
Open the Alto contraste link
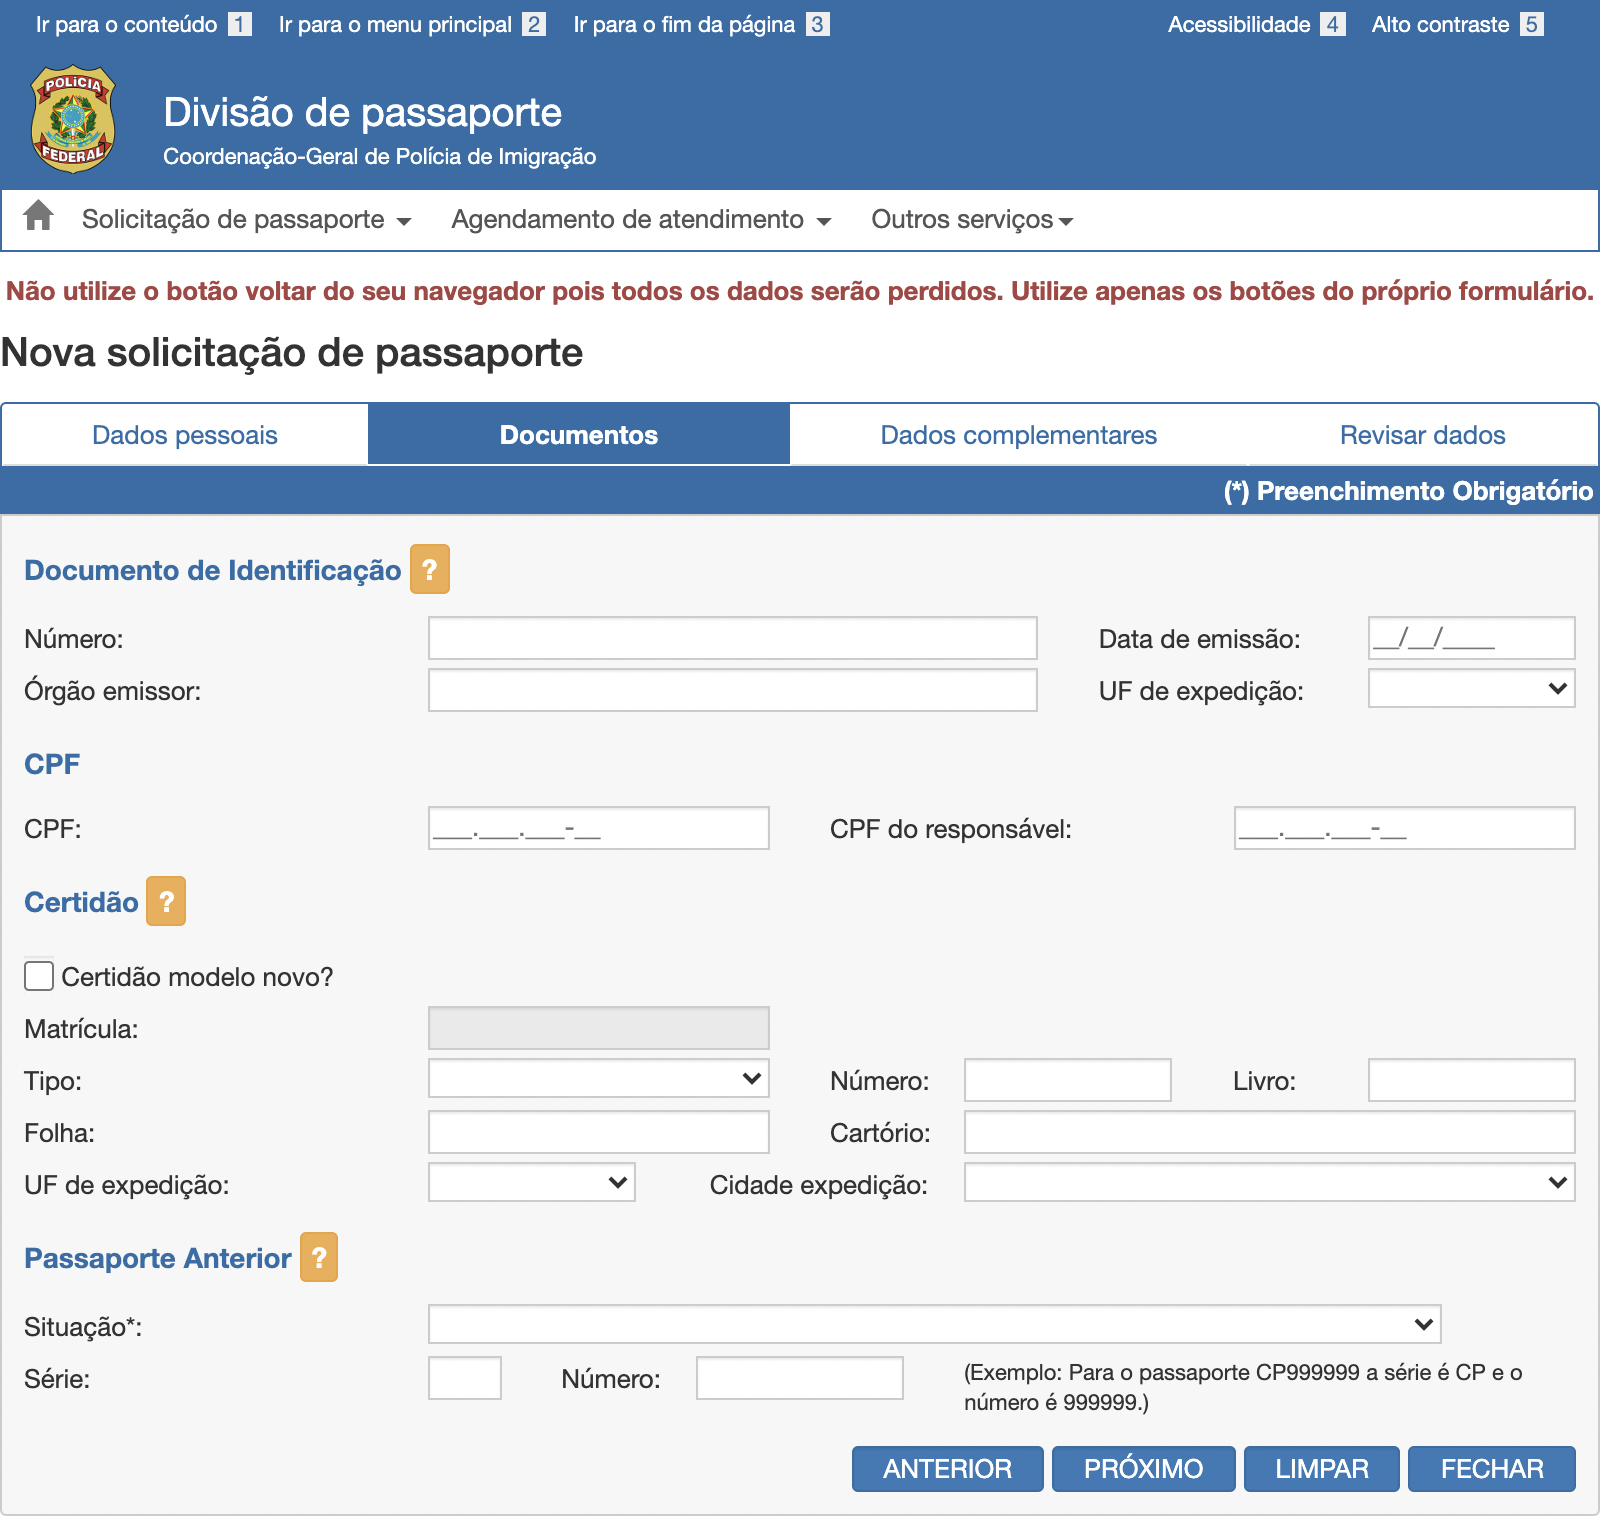pos(1440,23)
